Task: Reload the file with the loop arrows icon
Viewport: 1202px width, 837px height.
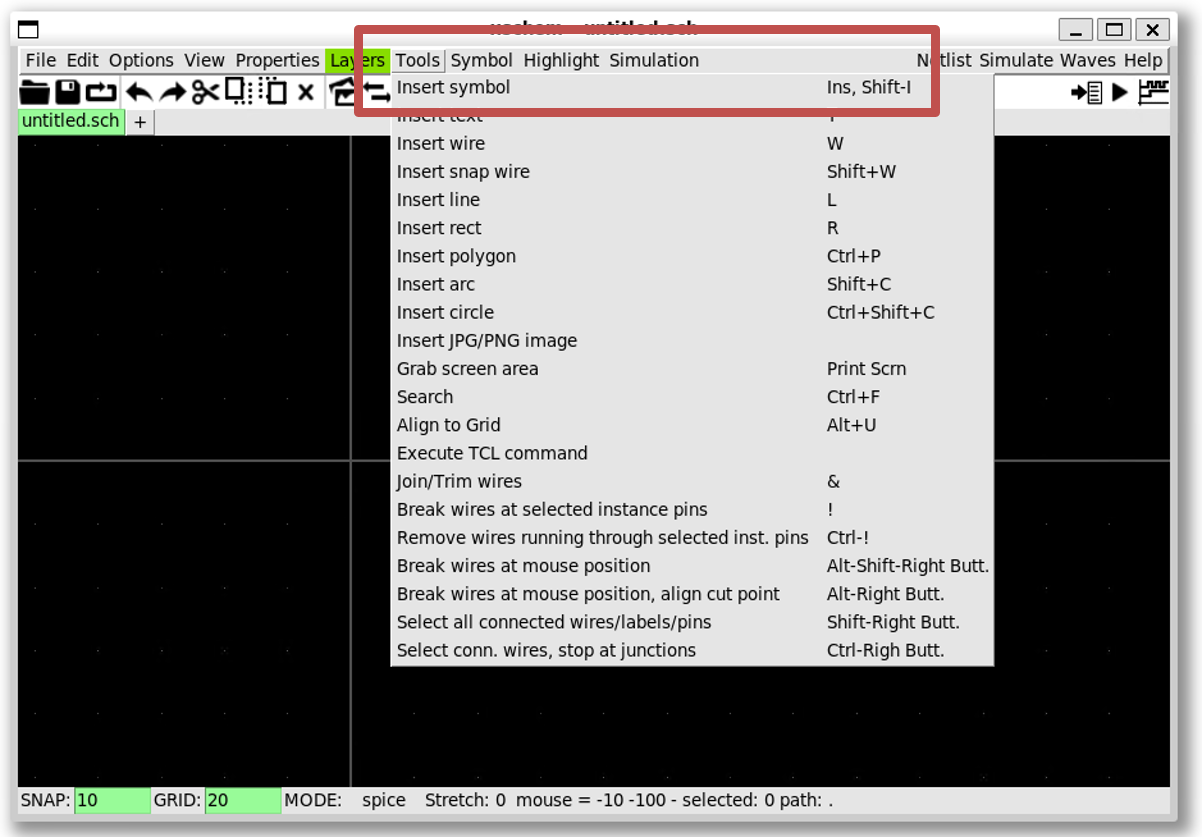Action: coord(101,92)
